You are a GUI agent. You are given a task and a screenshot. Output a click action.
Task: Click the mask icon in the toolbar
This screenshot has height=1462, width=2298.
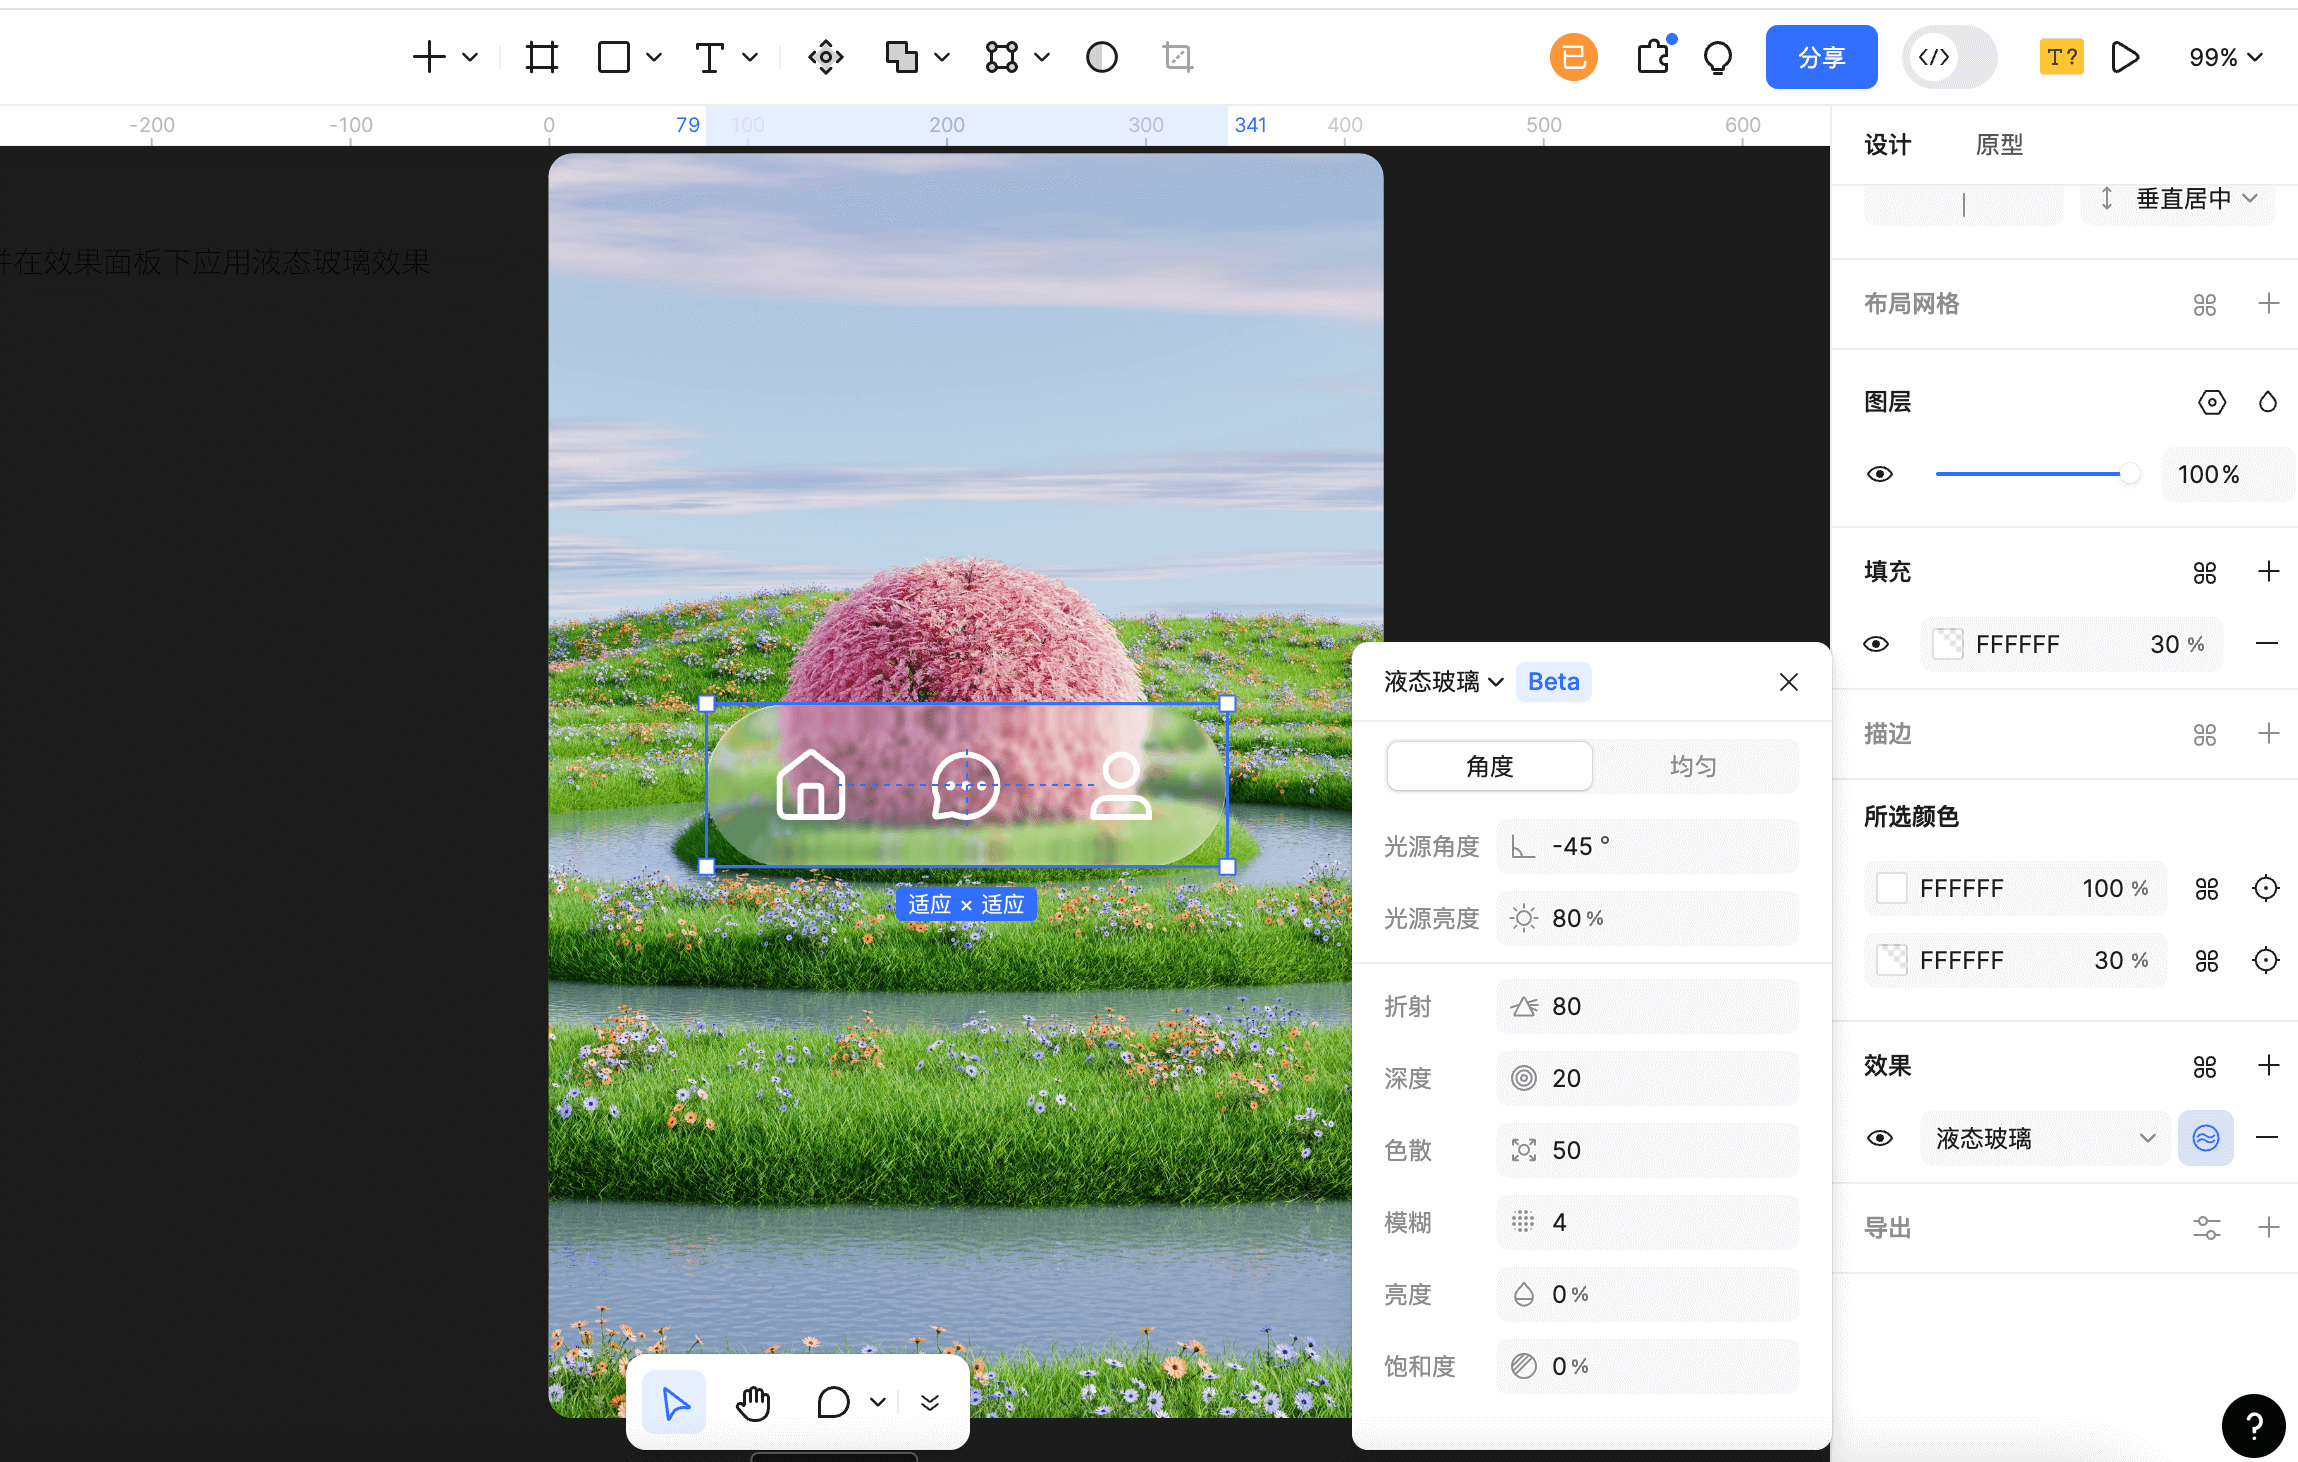tap(1101, 57)
